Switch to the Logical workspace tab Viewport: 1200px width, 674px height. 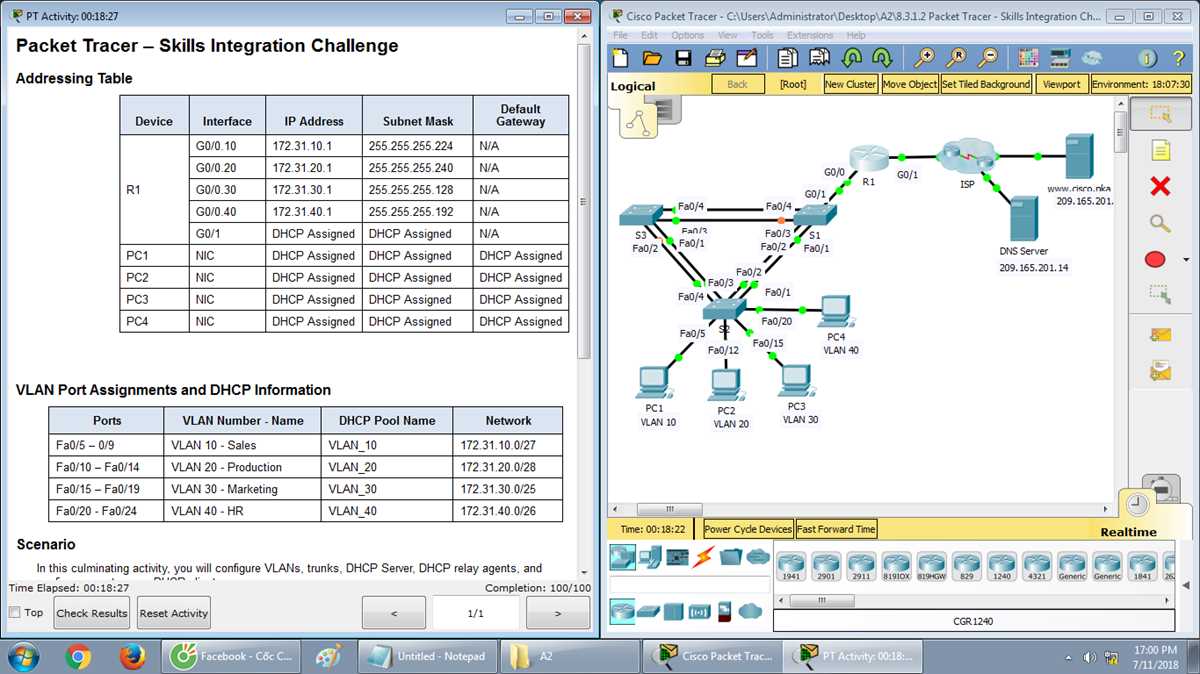click(633, 86)
